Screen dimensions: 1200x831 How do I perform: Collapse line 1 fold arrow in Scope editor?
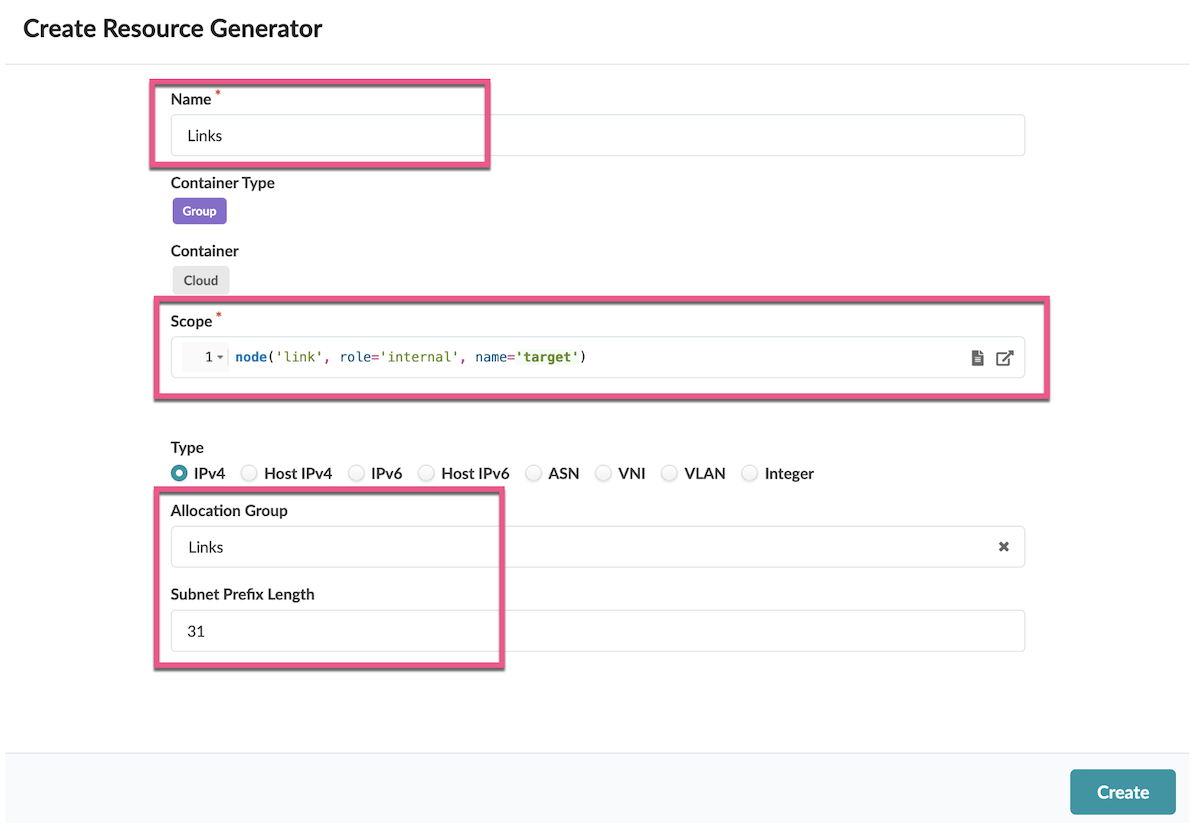pyautogui.click(x=220, y=357)
